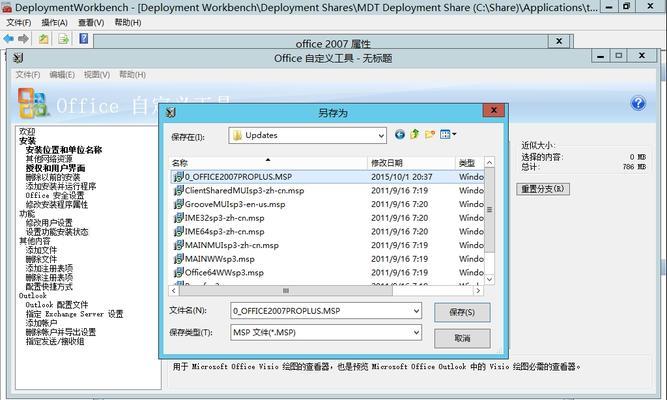Select 指定 Exchange Server 设置 tree item

coord(74,314)
